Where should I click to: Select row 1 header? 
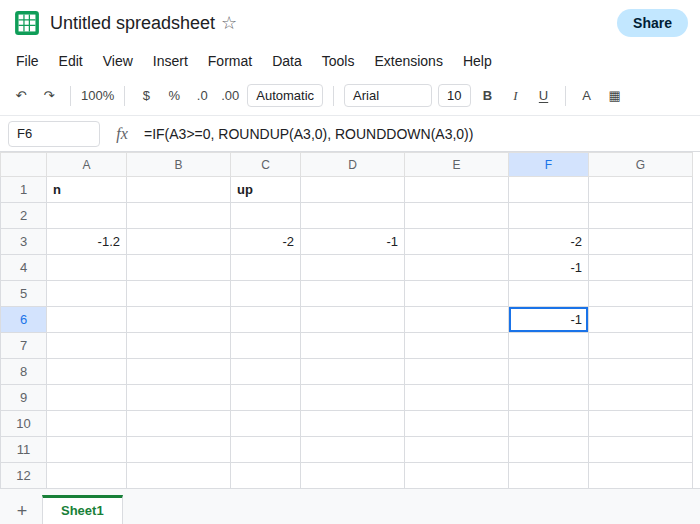23,190
